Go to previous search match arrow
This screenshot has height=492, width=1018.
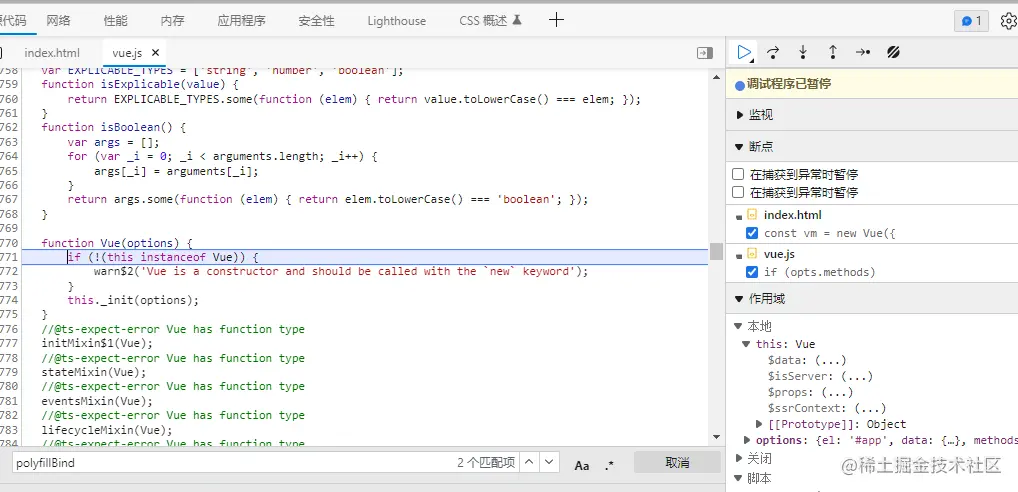[529, 462]
